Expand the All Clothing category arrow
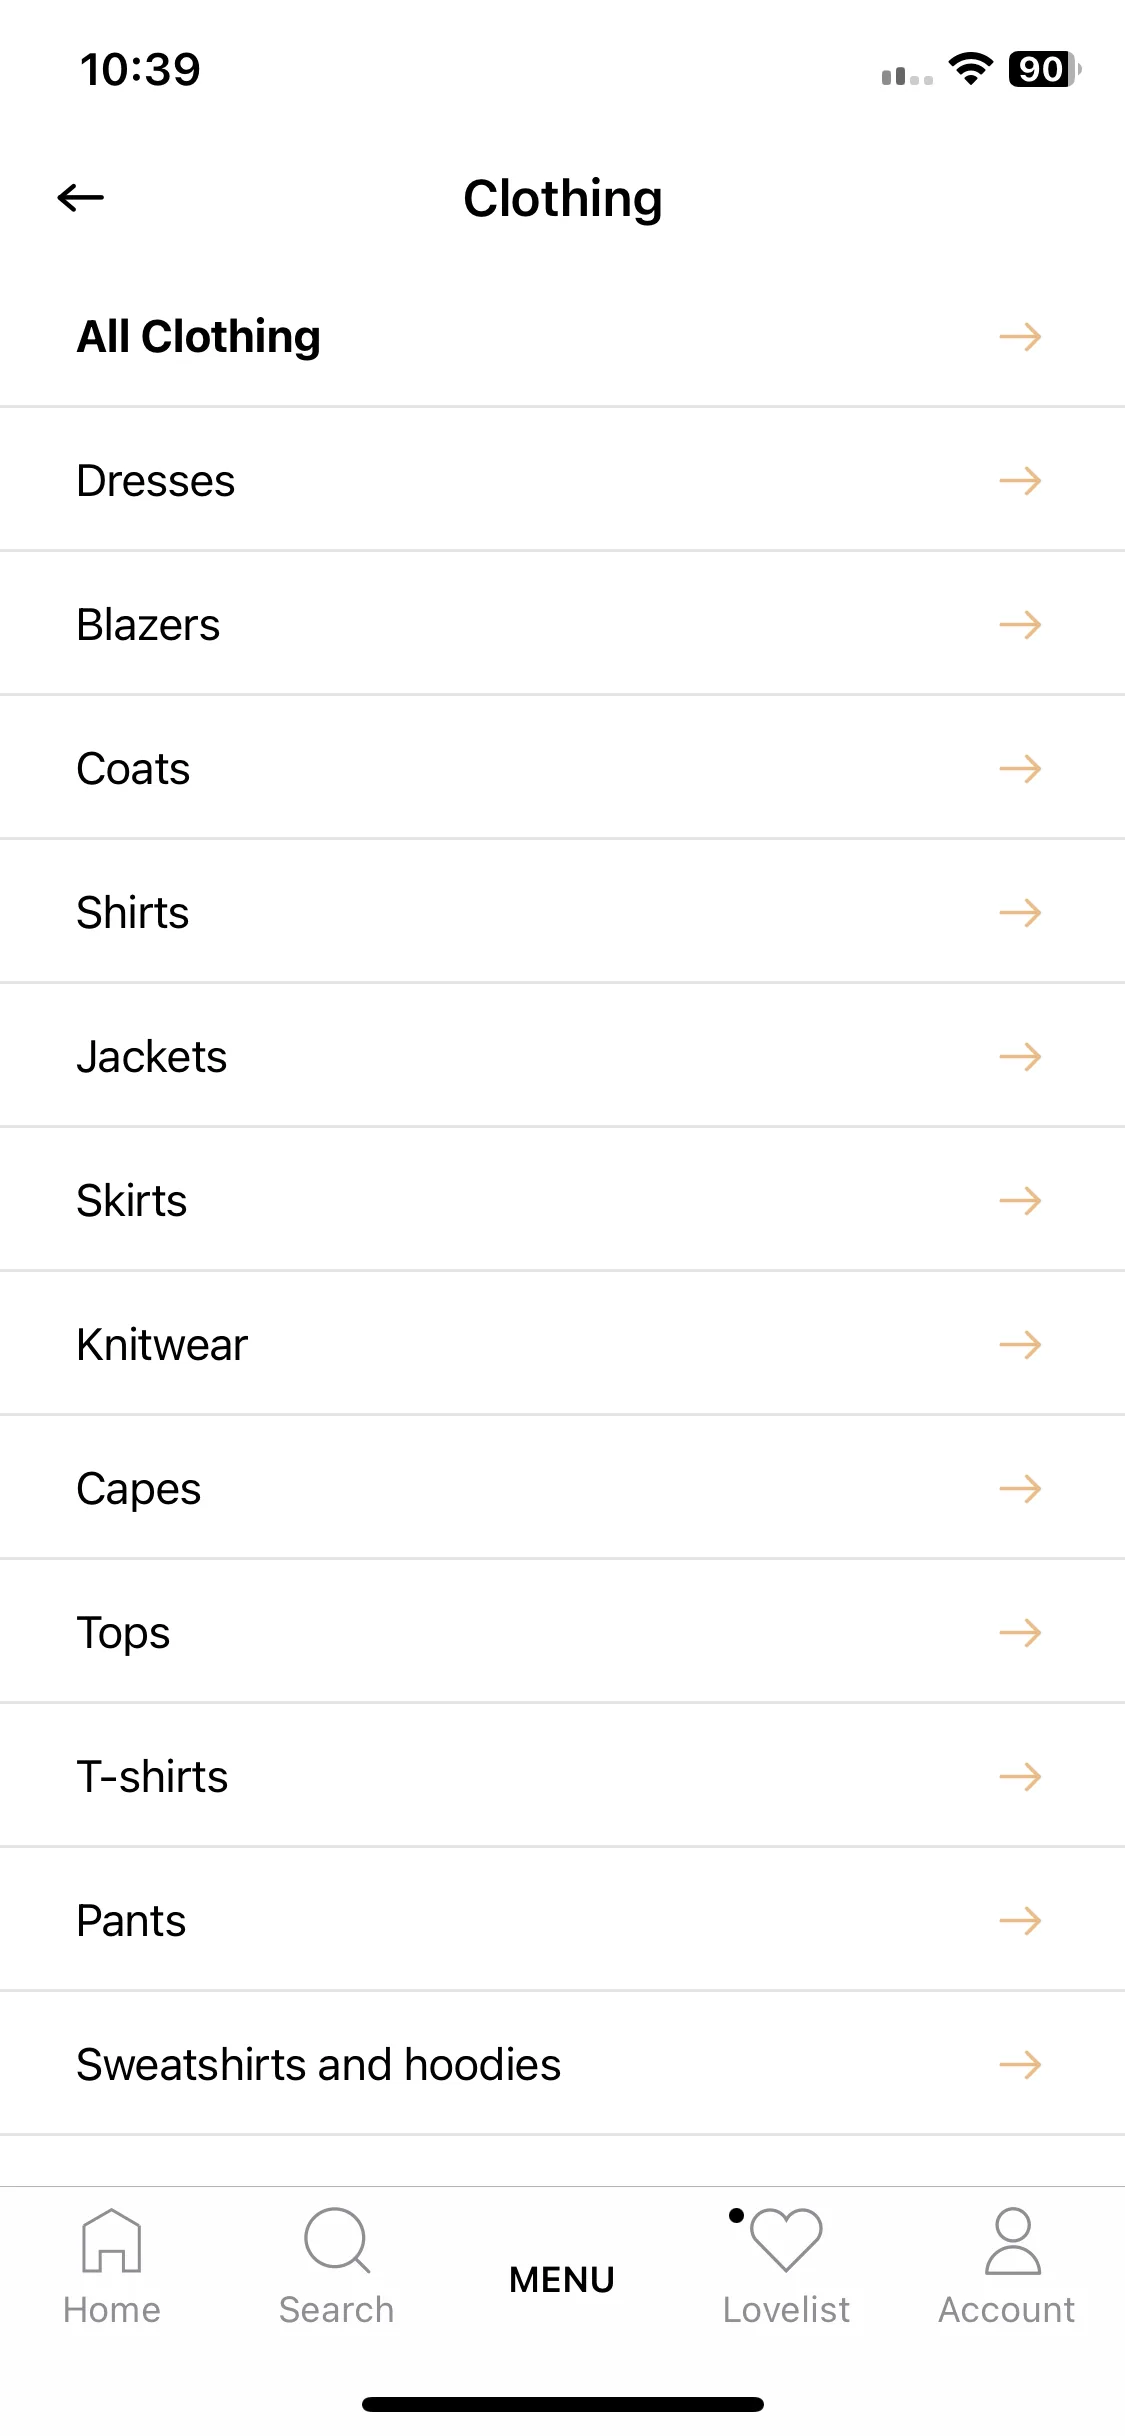Viewport: 1125px width, 2436px height. coord(1020,337)
